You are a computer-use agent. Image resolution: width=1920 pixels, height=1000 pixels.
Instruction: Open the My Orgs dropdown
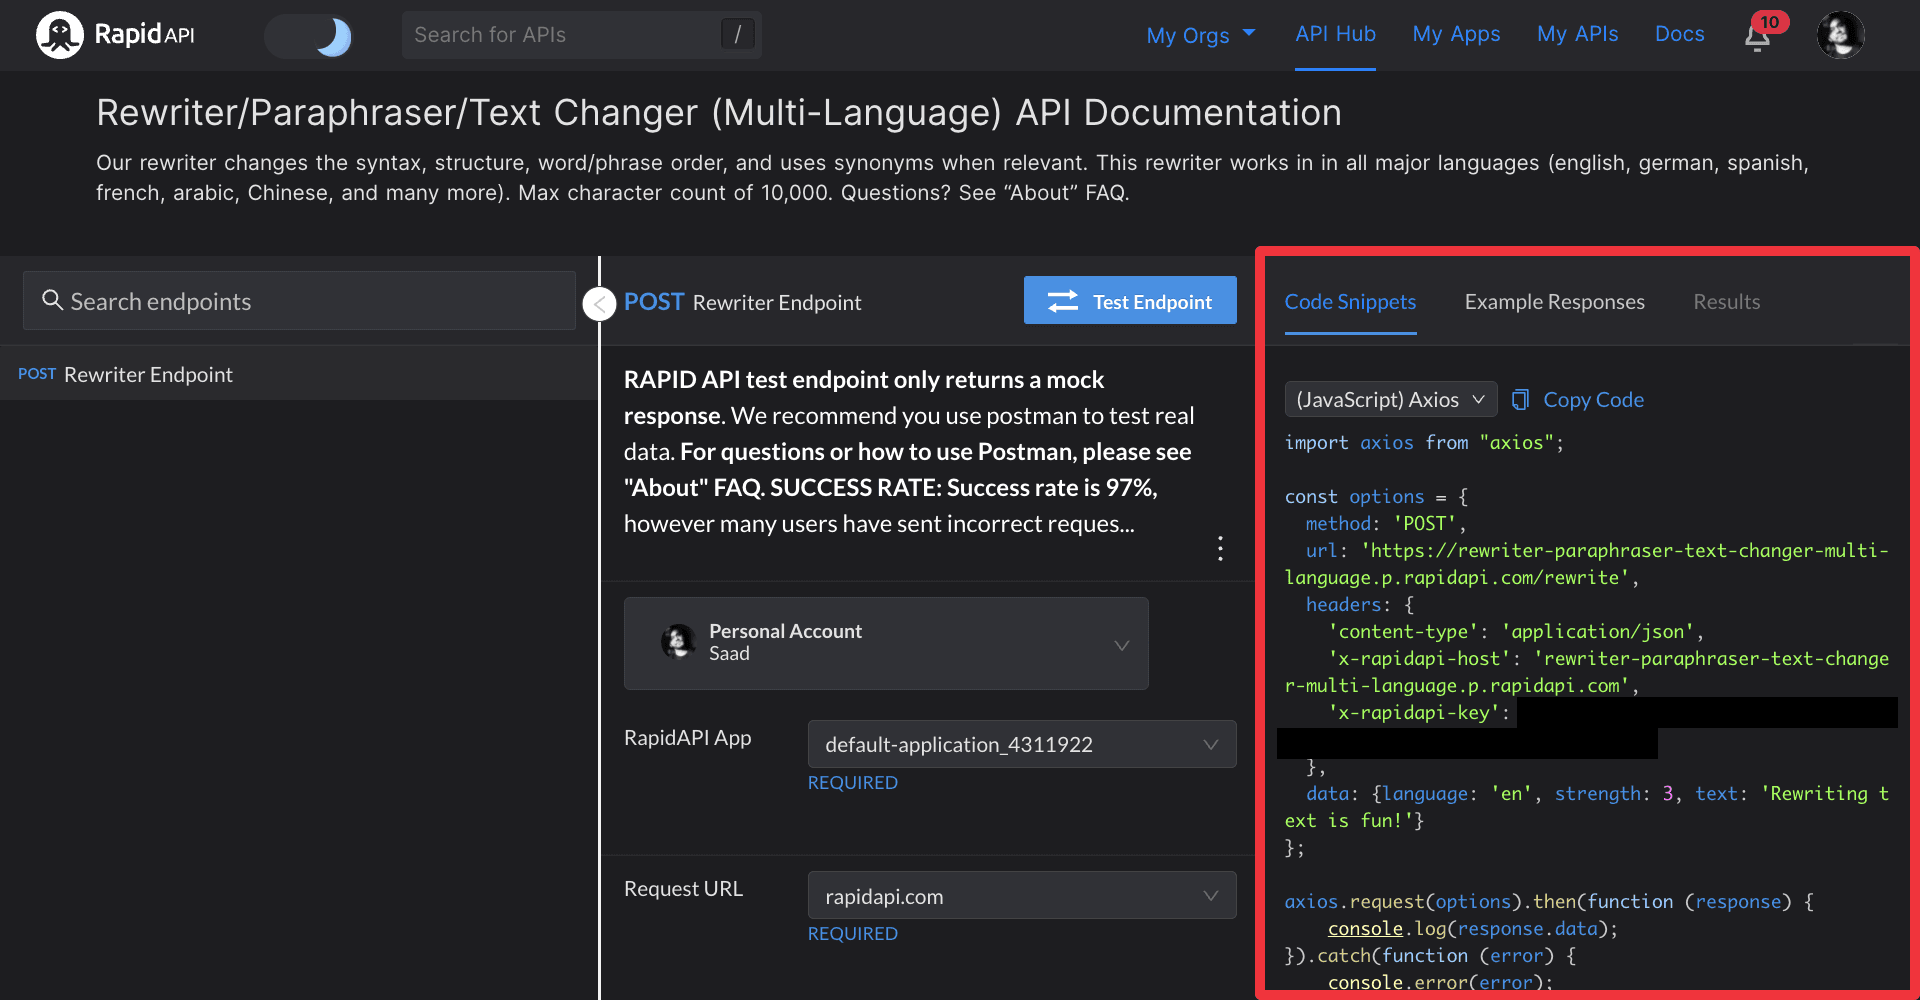coord(1200,35)
